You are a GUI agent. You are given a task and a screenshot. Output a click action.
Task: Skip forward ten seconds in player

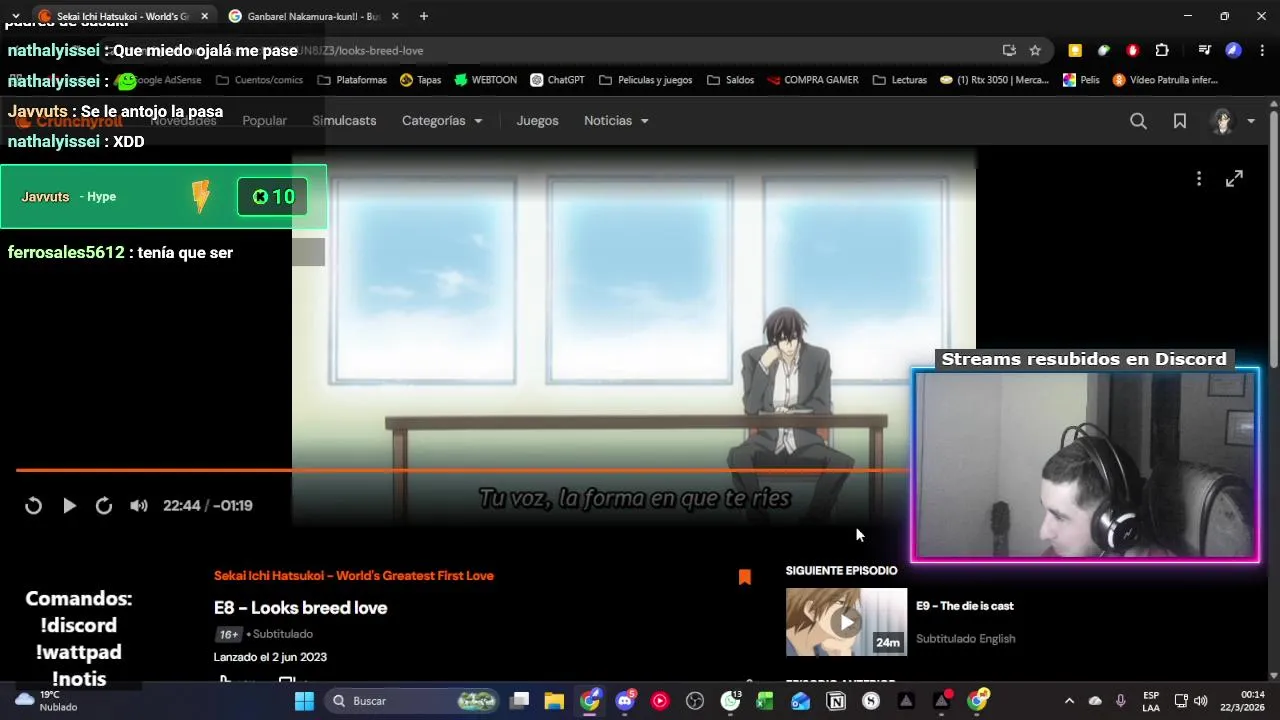pyautogui.click(x=103, y=506)
